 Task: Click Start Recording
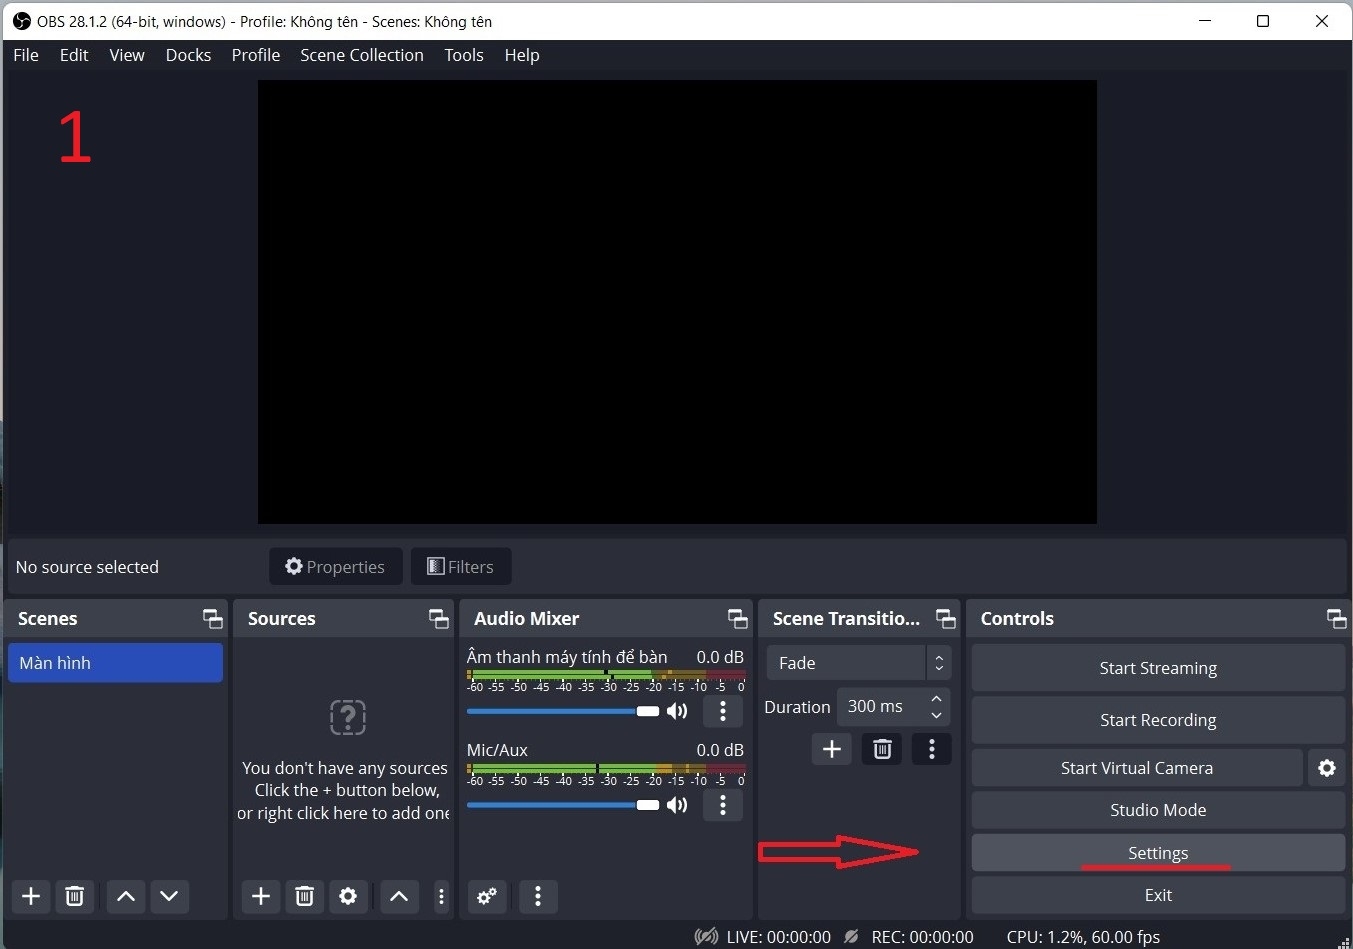tap(1157, 720)
